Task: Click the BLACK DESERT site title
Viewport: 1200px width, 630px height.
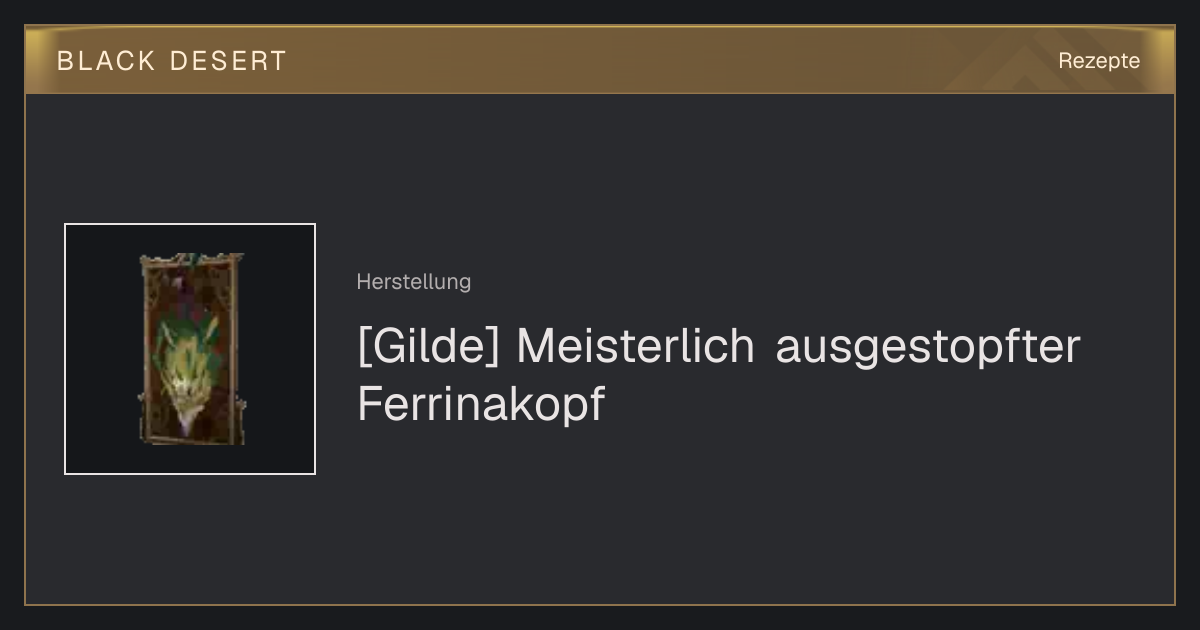Action: pyautogui.click(x=172, y=61)
